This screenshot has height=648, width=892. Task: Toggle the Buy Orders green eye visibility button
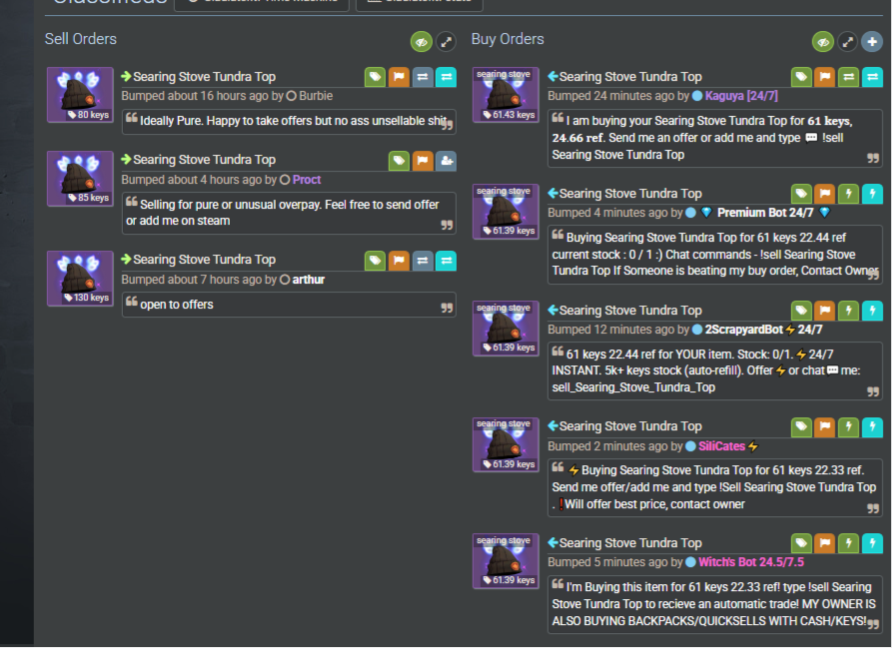tap(823, 42)
